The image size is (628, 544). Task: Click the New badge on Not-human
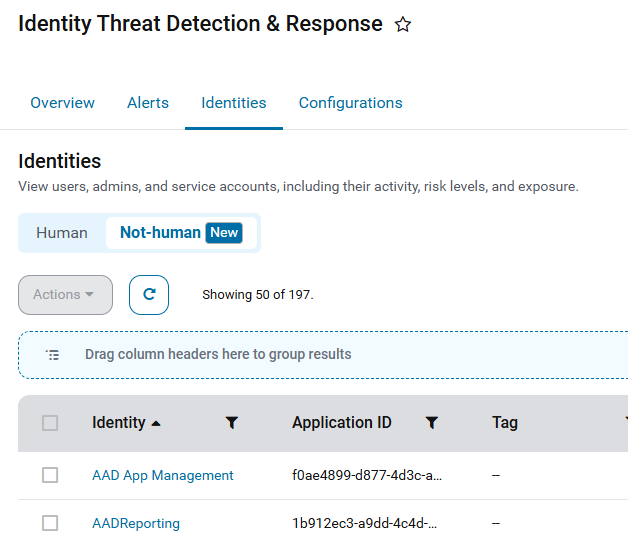click(224, 233)
